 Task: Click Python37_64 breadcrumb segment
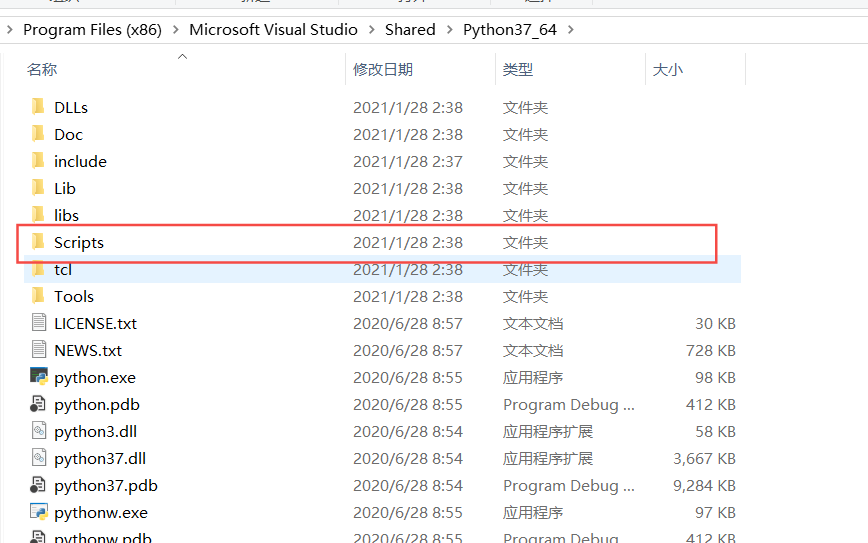coord(510,29)
